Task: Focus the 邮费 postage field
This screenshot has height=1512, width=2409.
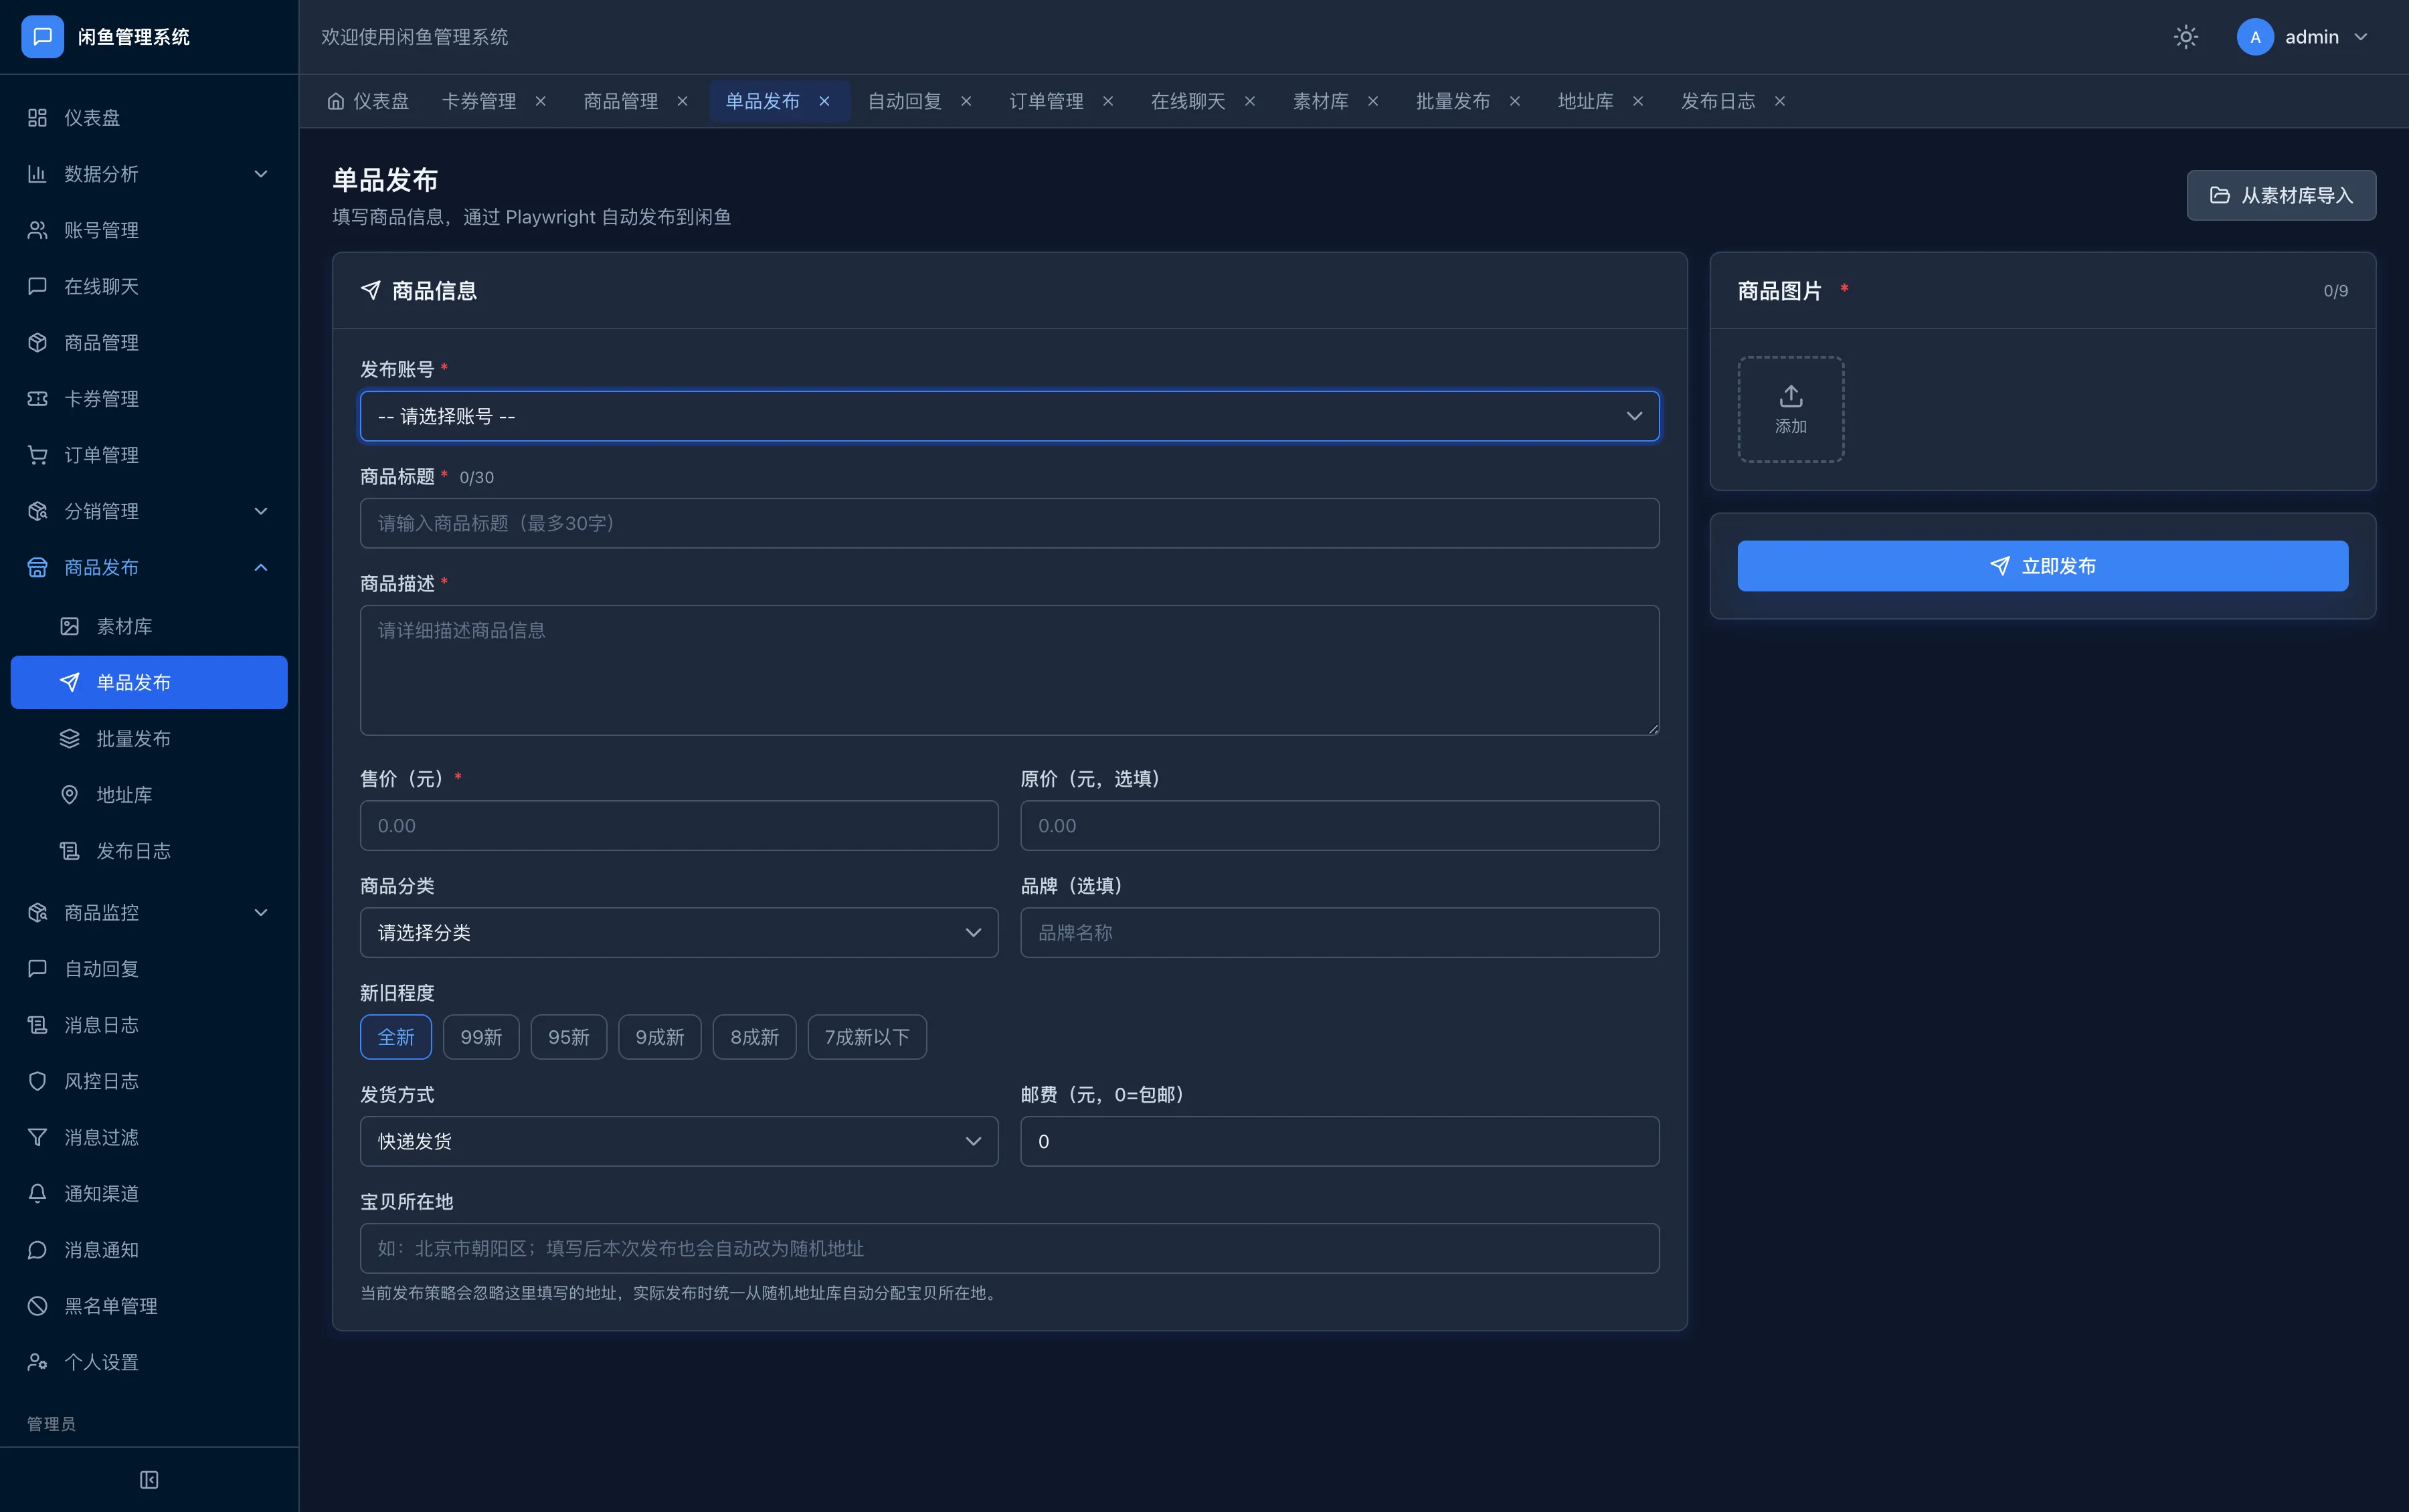Action: (x=1339, y=1141)
